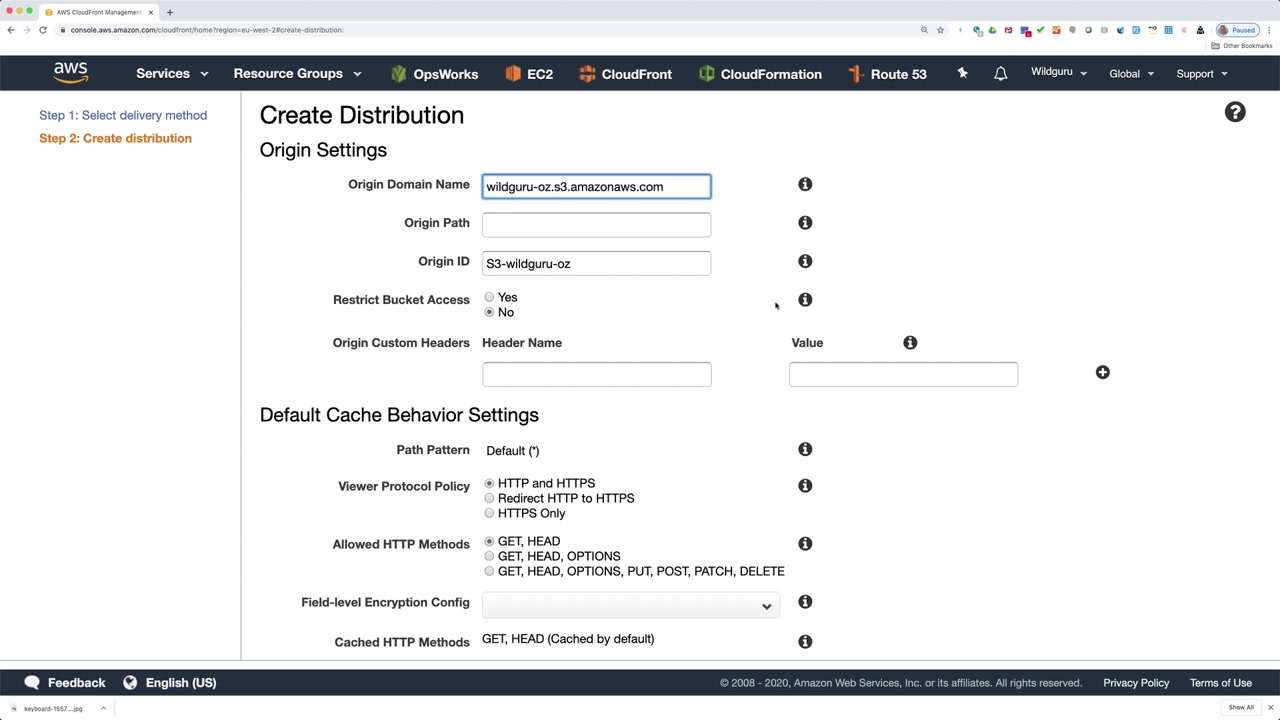Go back to Step 1: Select delivery method
The width and height of the screenshot is (1280, 720).
pos(123,115)
